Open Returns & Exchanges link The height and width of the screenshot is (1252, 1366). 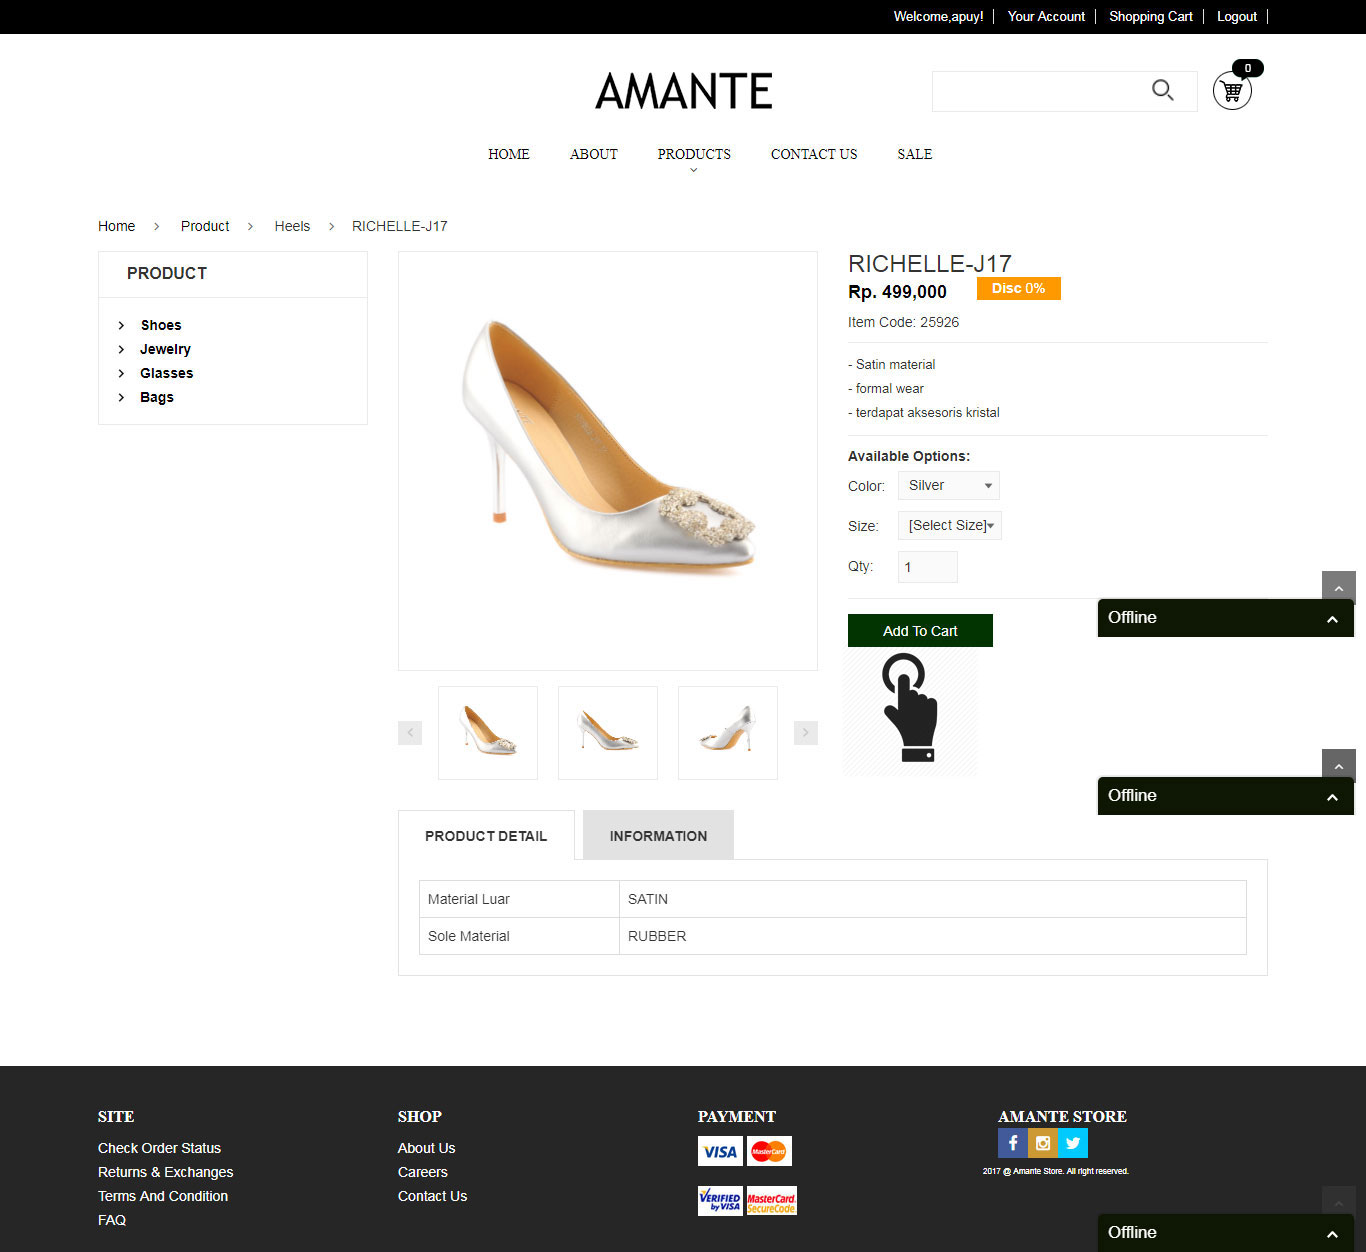[x=165, y=1172]
